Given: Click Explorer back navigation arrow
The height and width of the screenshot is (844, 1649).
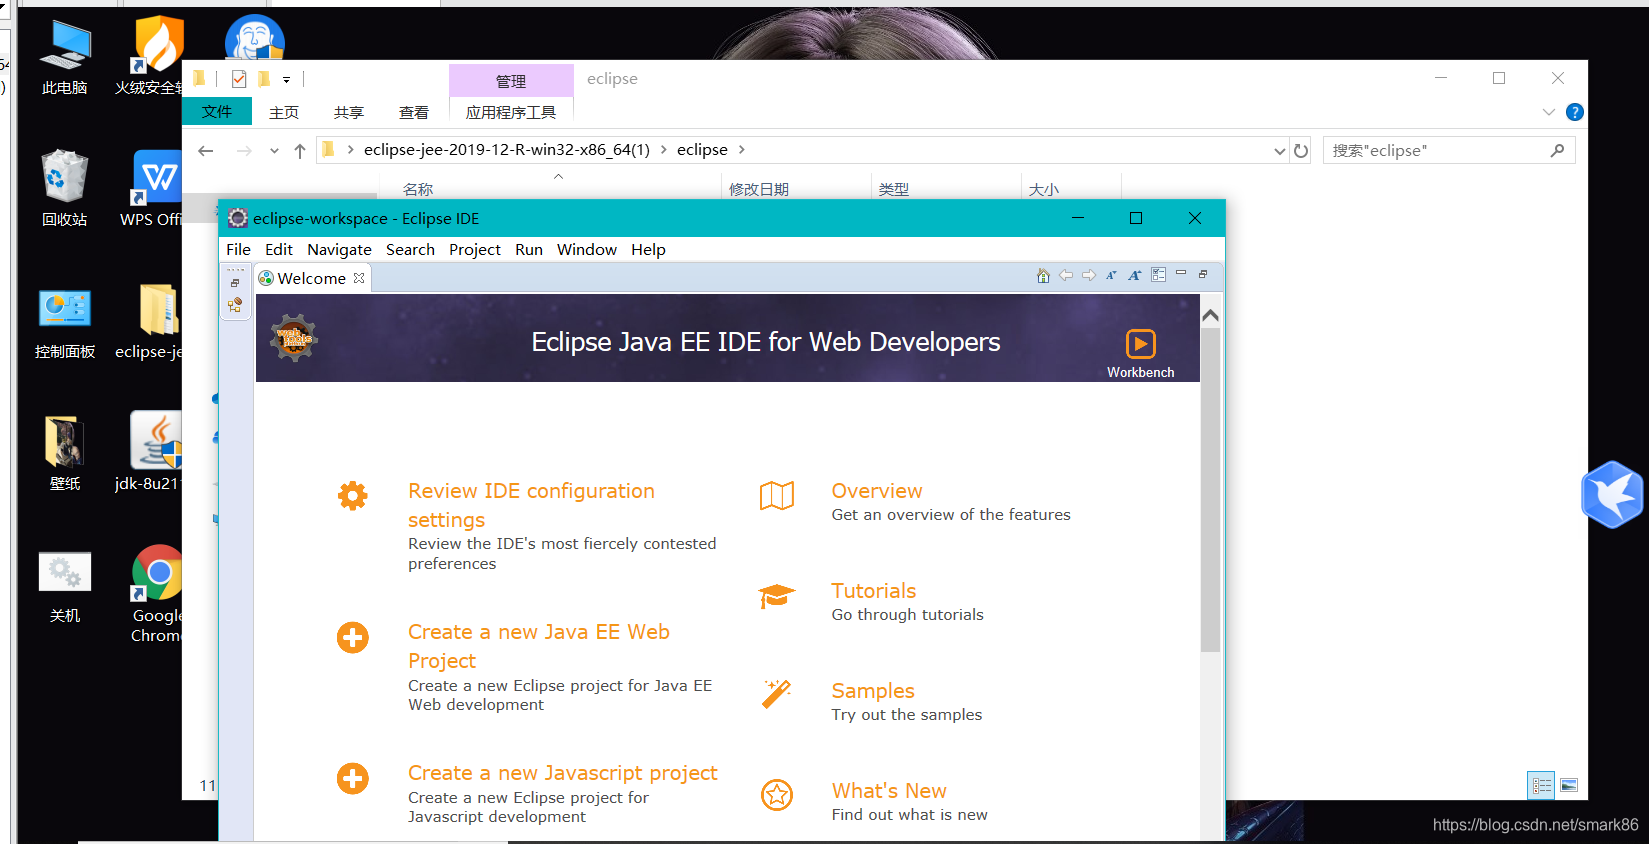Looking at the screenshot, I should coord(206,150).
